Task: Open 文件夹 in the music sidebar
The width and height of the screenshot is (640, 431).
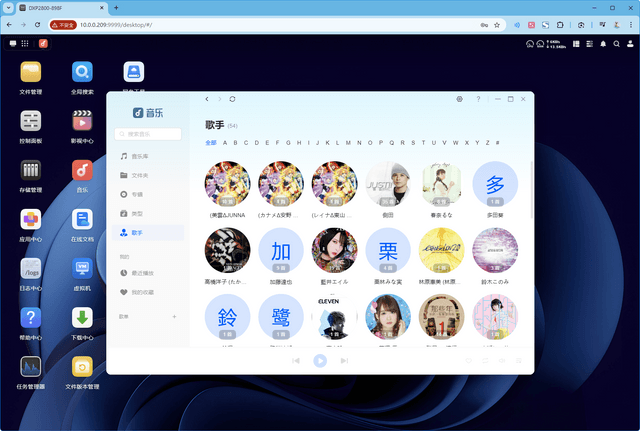Action: pyautogui.click(x=148, y=175)
